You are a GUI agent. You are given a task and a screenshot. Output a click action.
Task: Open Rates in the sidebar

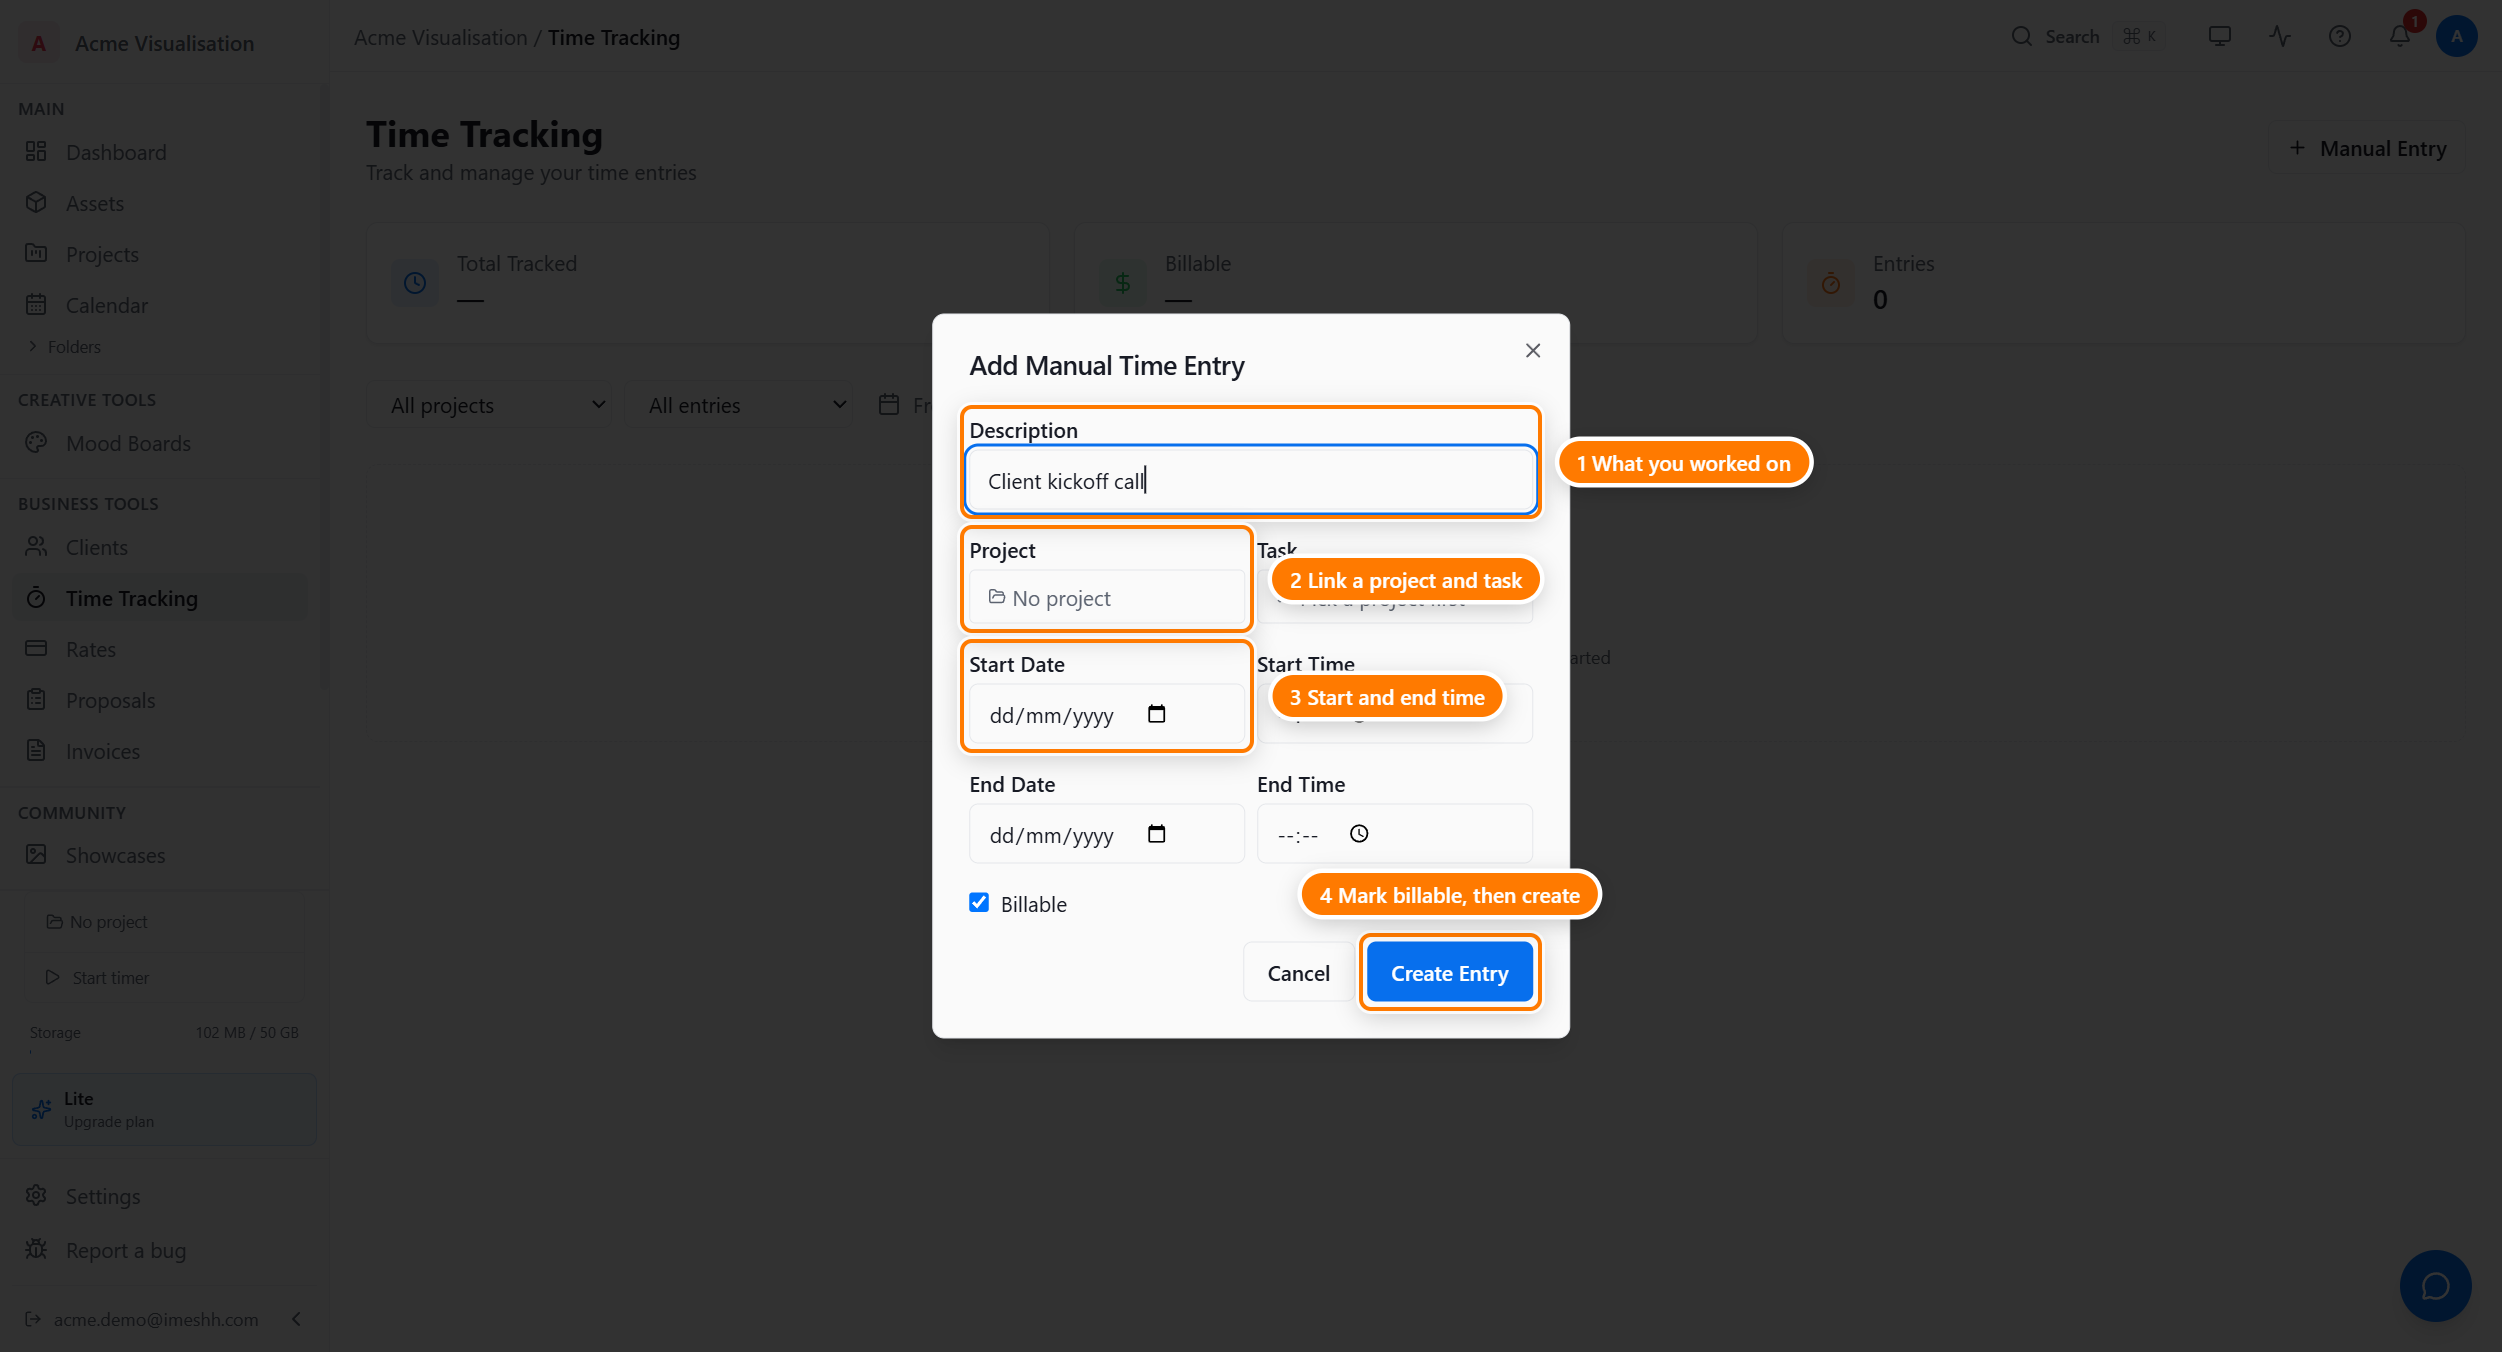point(163,649)
